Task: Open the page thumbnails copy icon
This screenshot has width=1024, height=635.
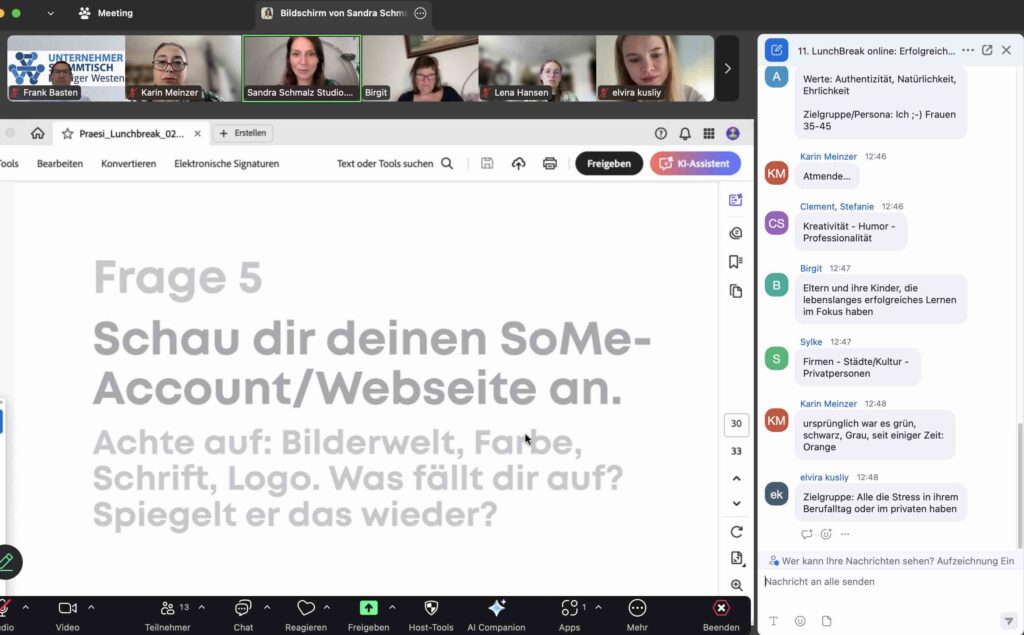Action: click(x=736, y=291)
